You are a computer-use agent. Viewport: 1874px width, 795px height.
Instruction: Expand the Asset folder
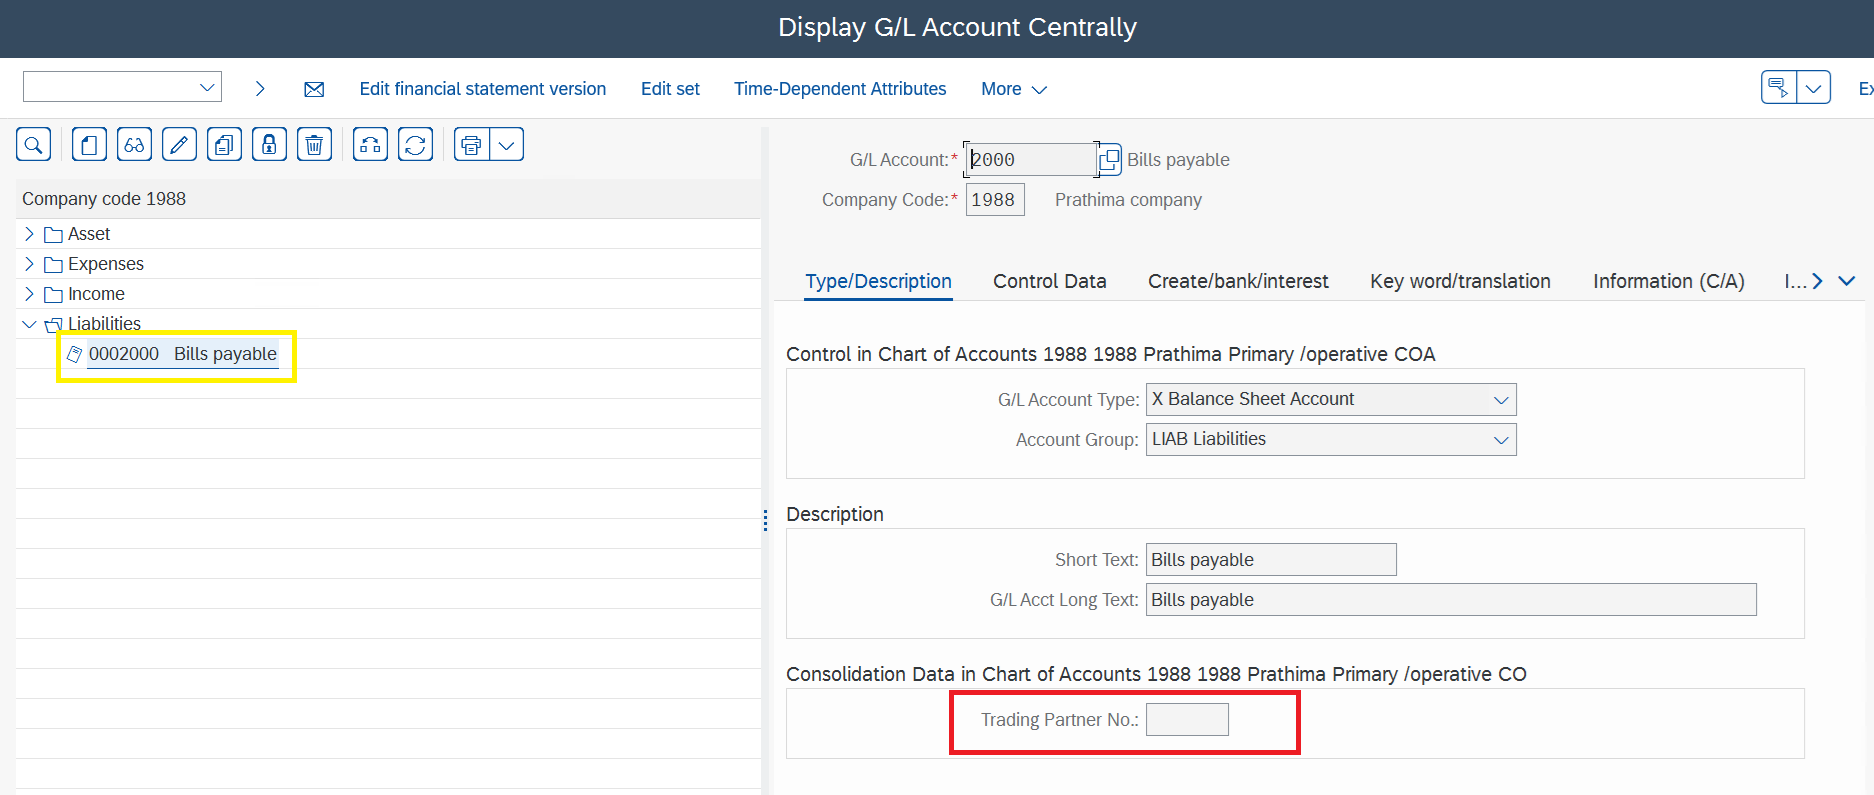[x=29, y=234]
